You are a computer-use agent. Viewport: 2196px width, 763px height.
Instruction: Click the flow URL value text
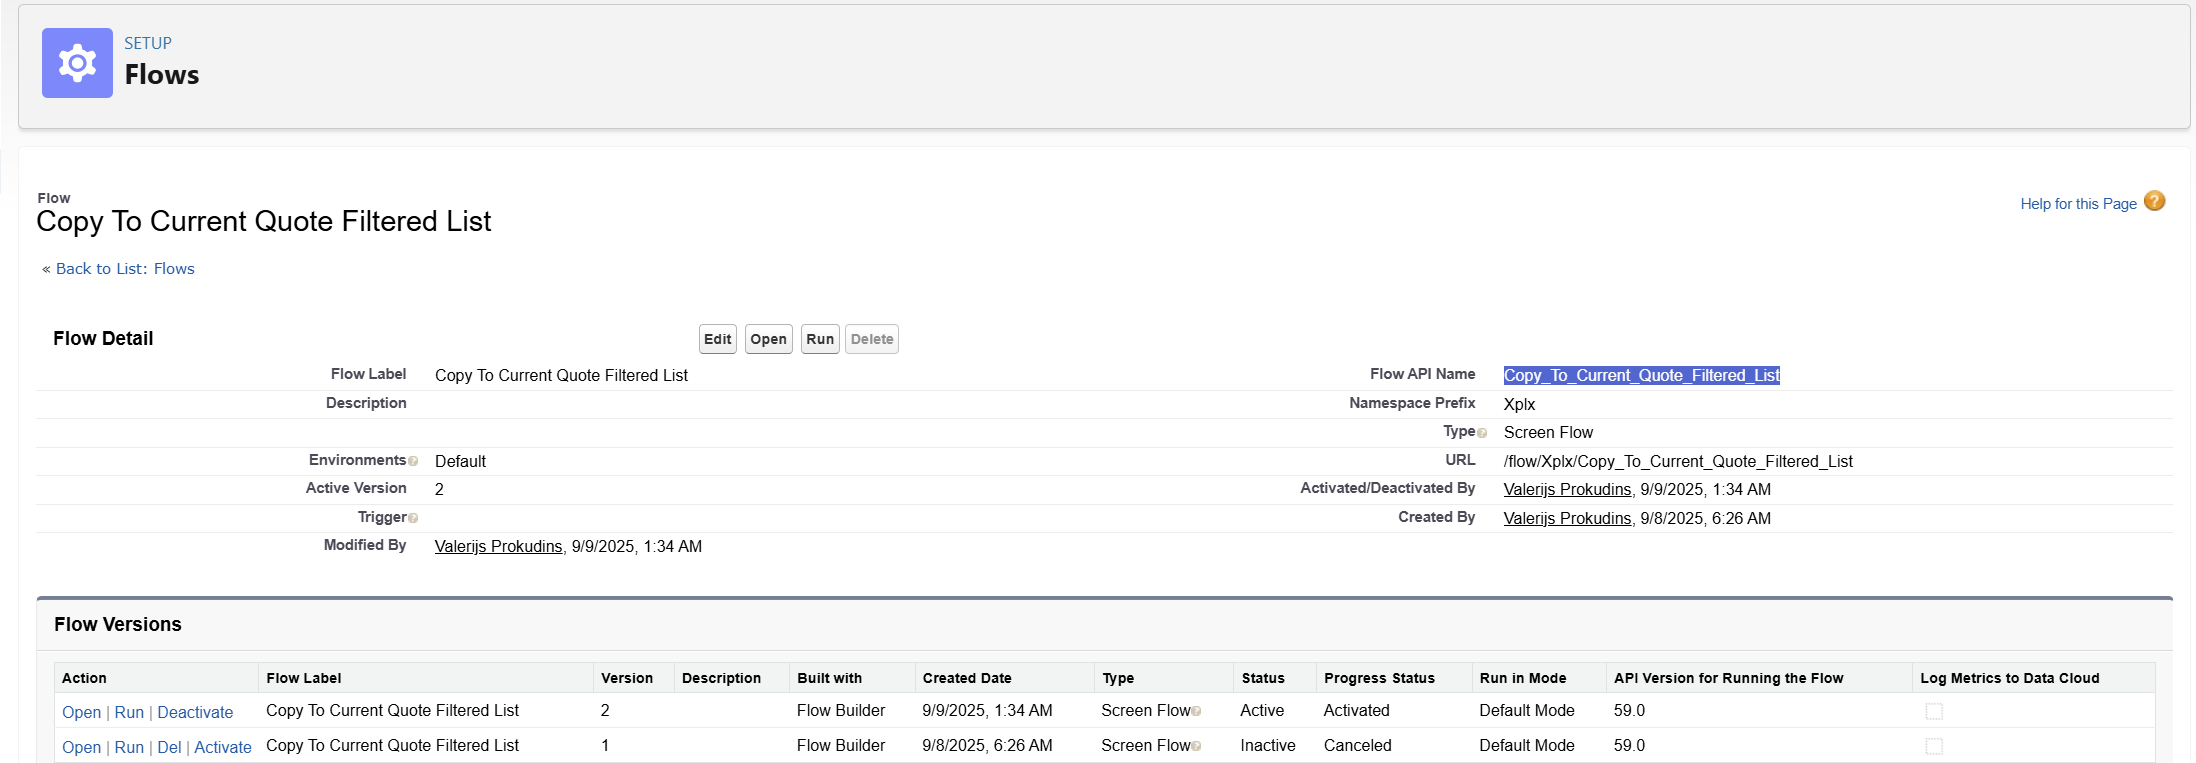click(x=1678, y=461)
